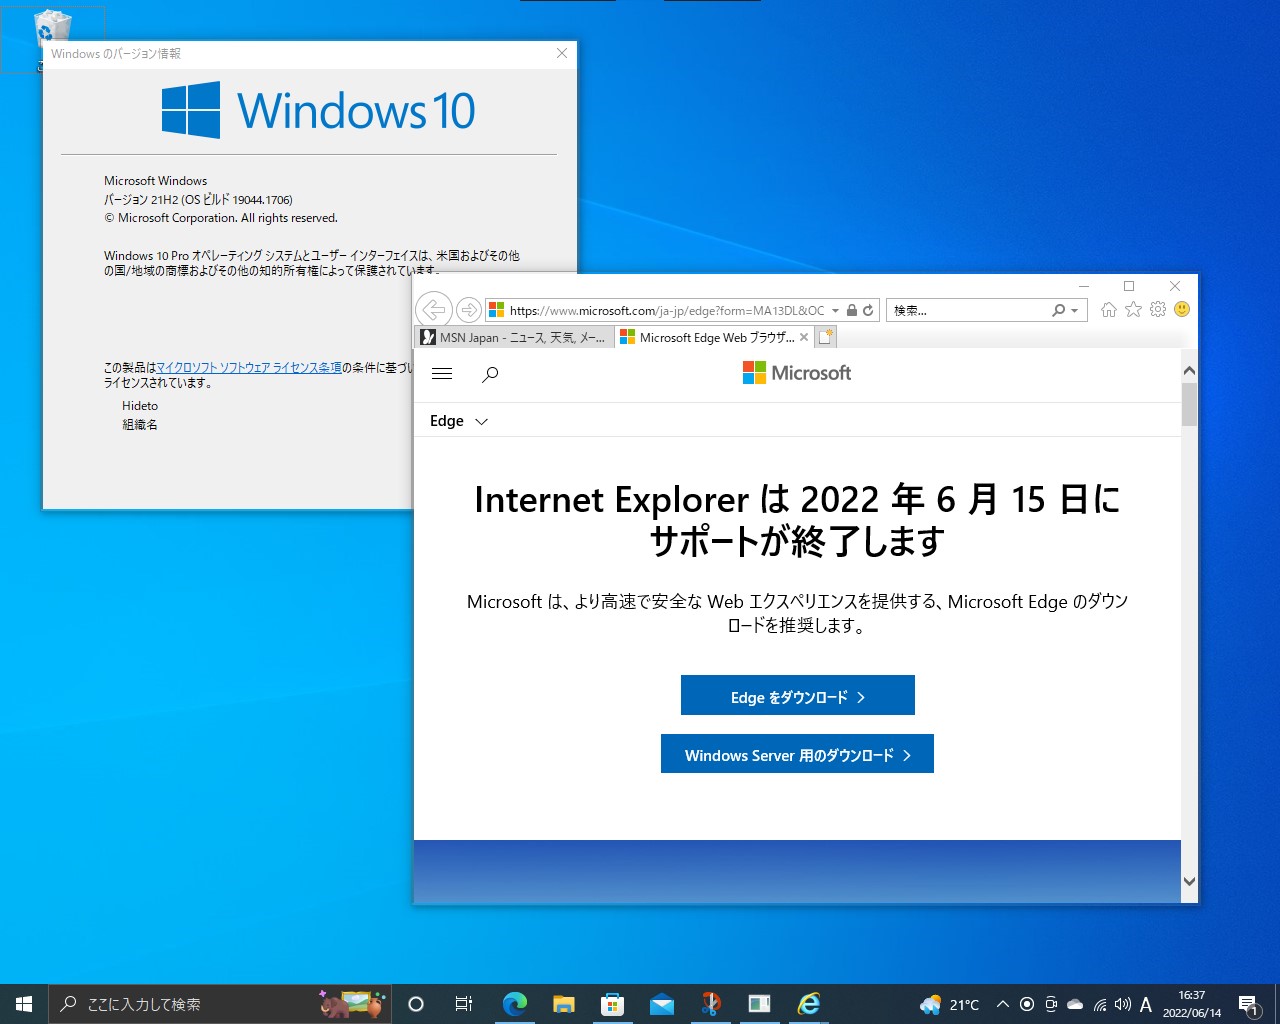The width and height of the screenshot is (1280, 1024).
Task: Open Action Center with notification badge
Action: (1248, 1005)
